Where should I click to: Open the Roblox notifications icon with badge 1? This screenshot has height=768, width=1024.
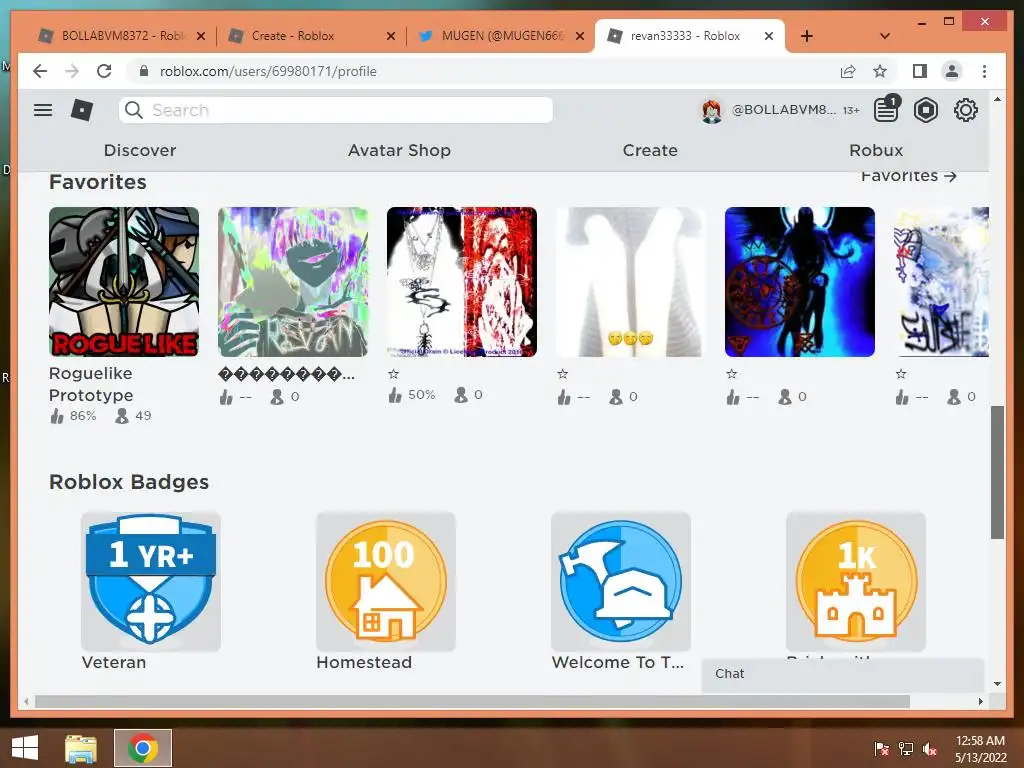(886, 109)
